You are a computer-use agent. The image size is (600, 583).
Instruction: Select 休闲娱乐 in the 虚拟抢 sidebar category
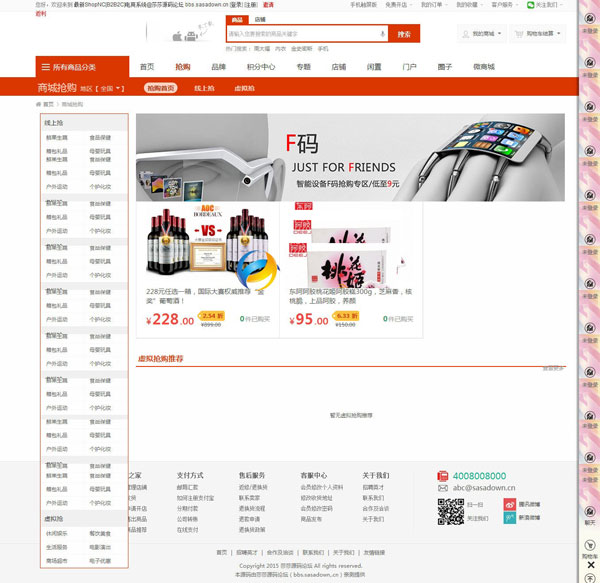57,533
